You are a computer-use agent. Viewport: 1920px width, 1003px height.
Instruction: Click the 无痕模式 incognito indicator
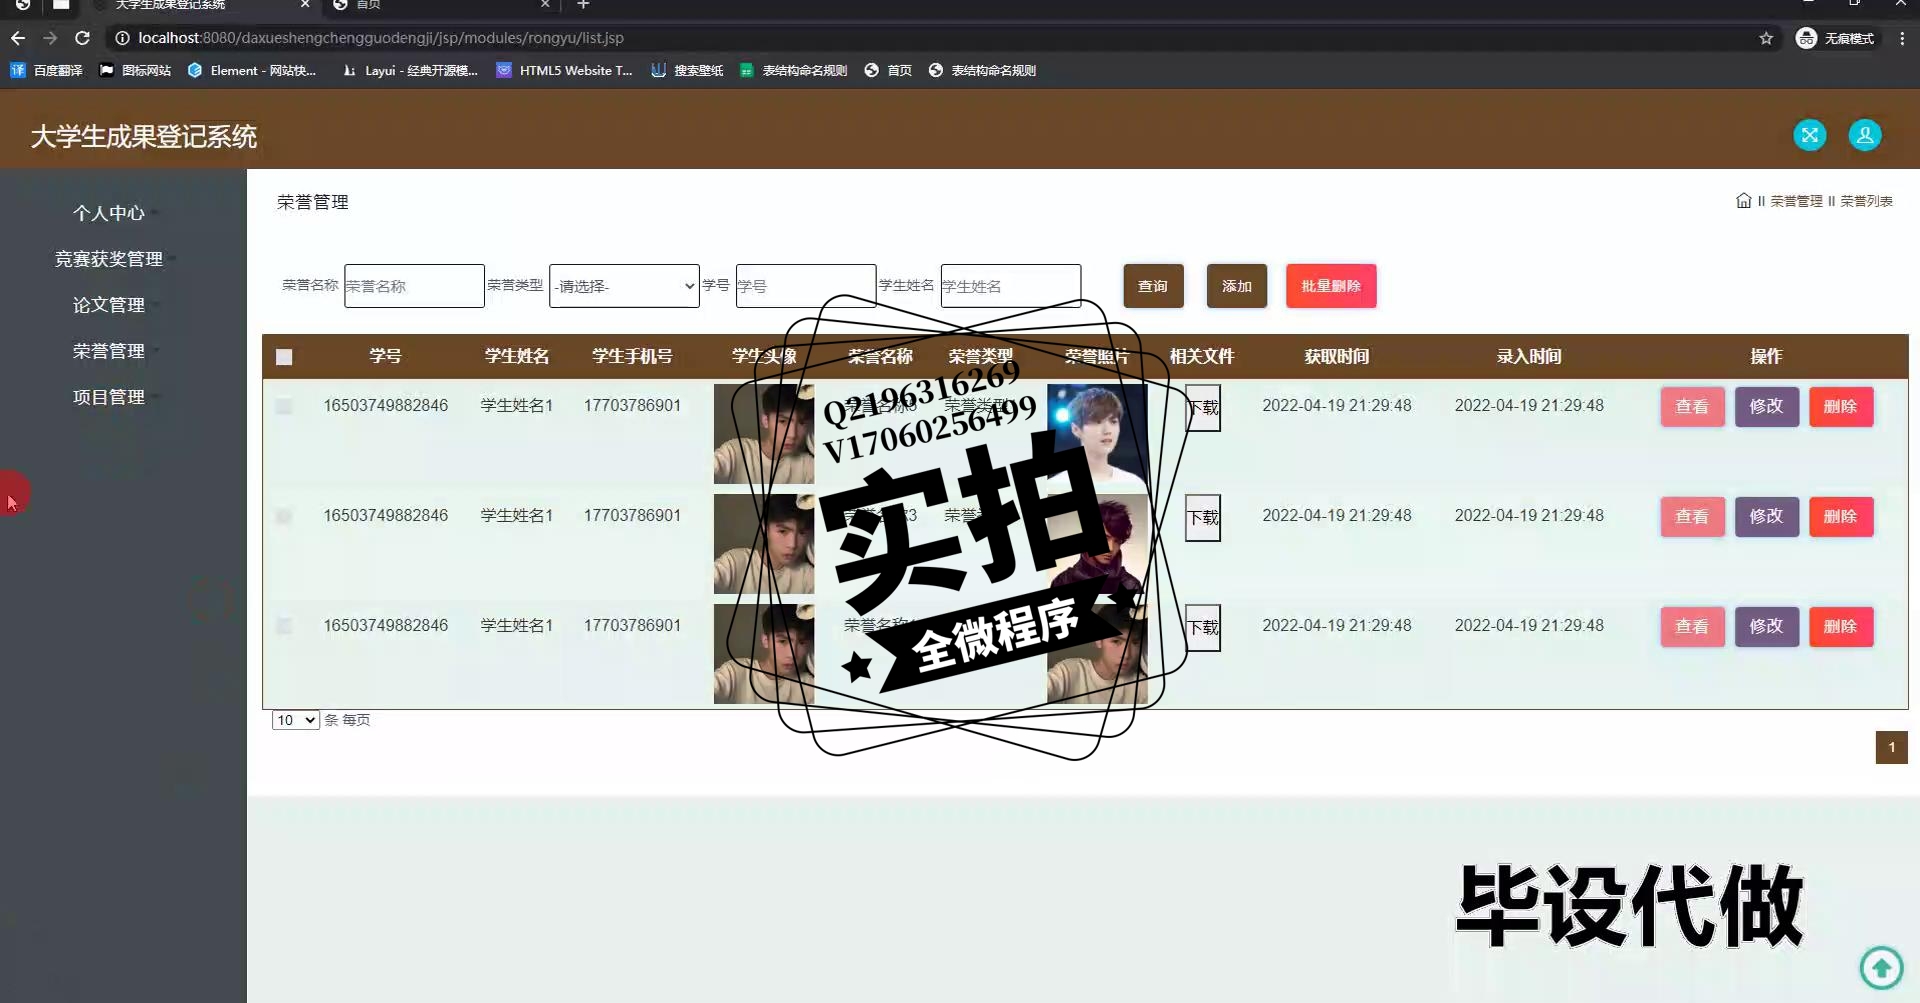[x=1836, y=38]
